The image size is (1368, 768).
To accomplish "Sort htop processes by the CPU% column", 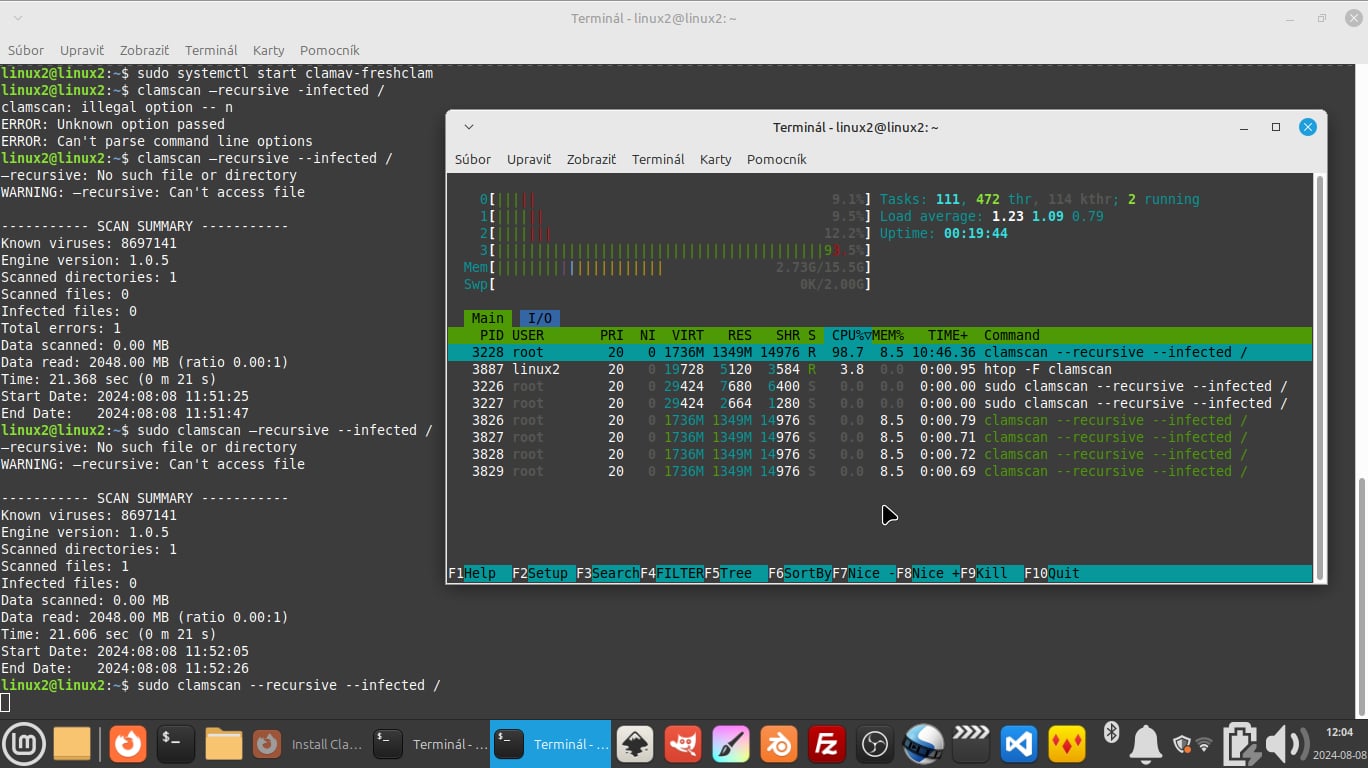I will pos(849,335).
